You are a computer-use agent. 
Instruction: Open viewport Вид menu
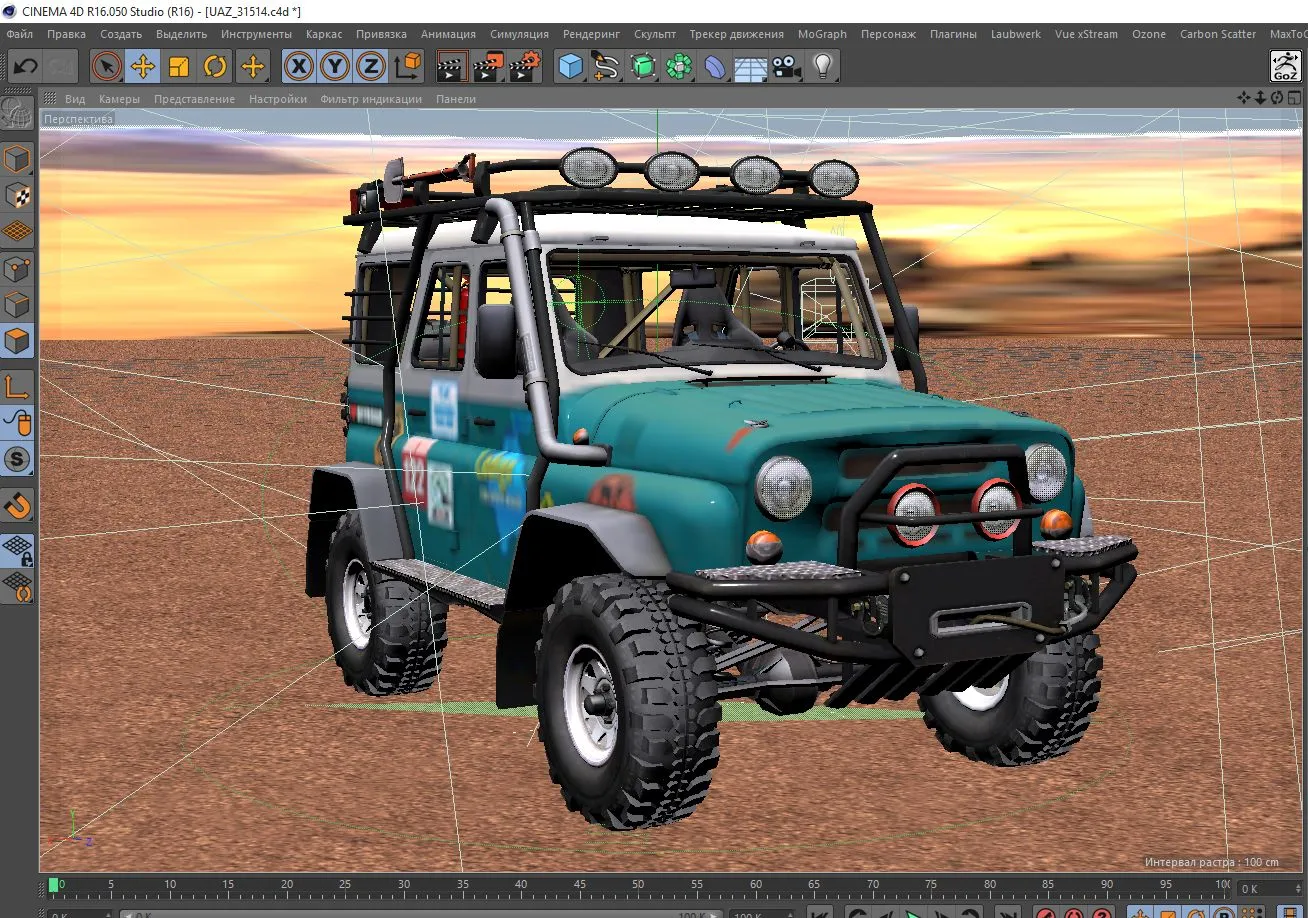tap(75, 99)
